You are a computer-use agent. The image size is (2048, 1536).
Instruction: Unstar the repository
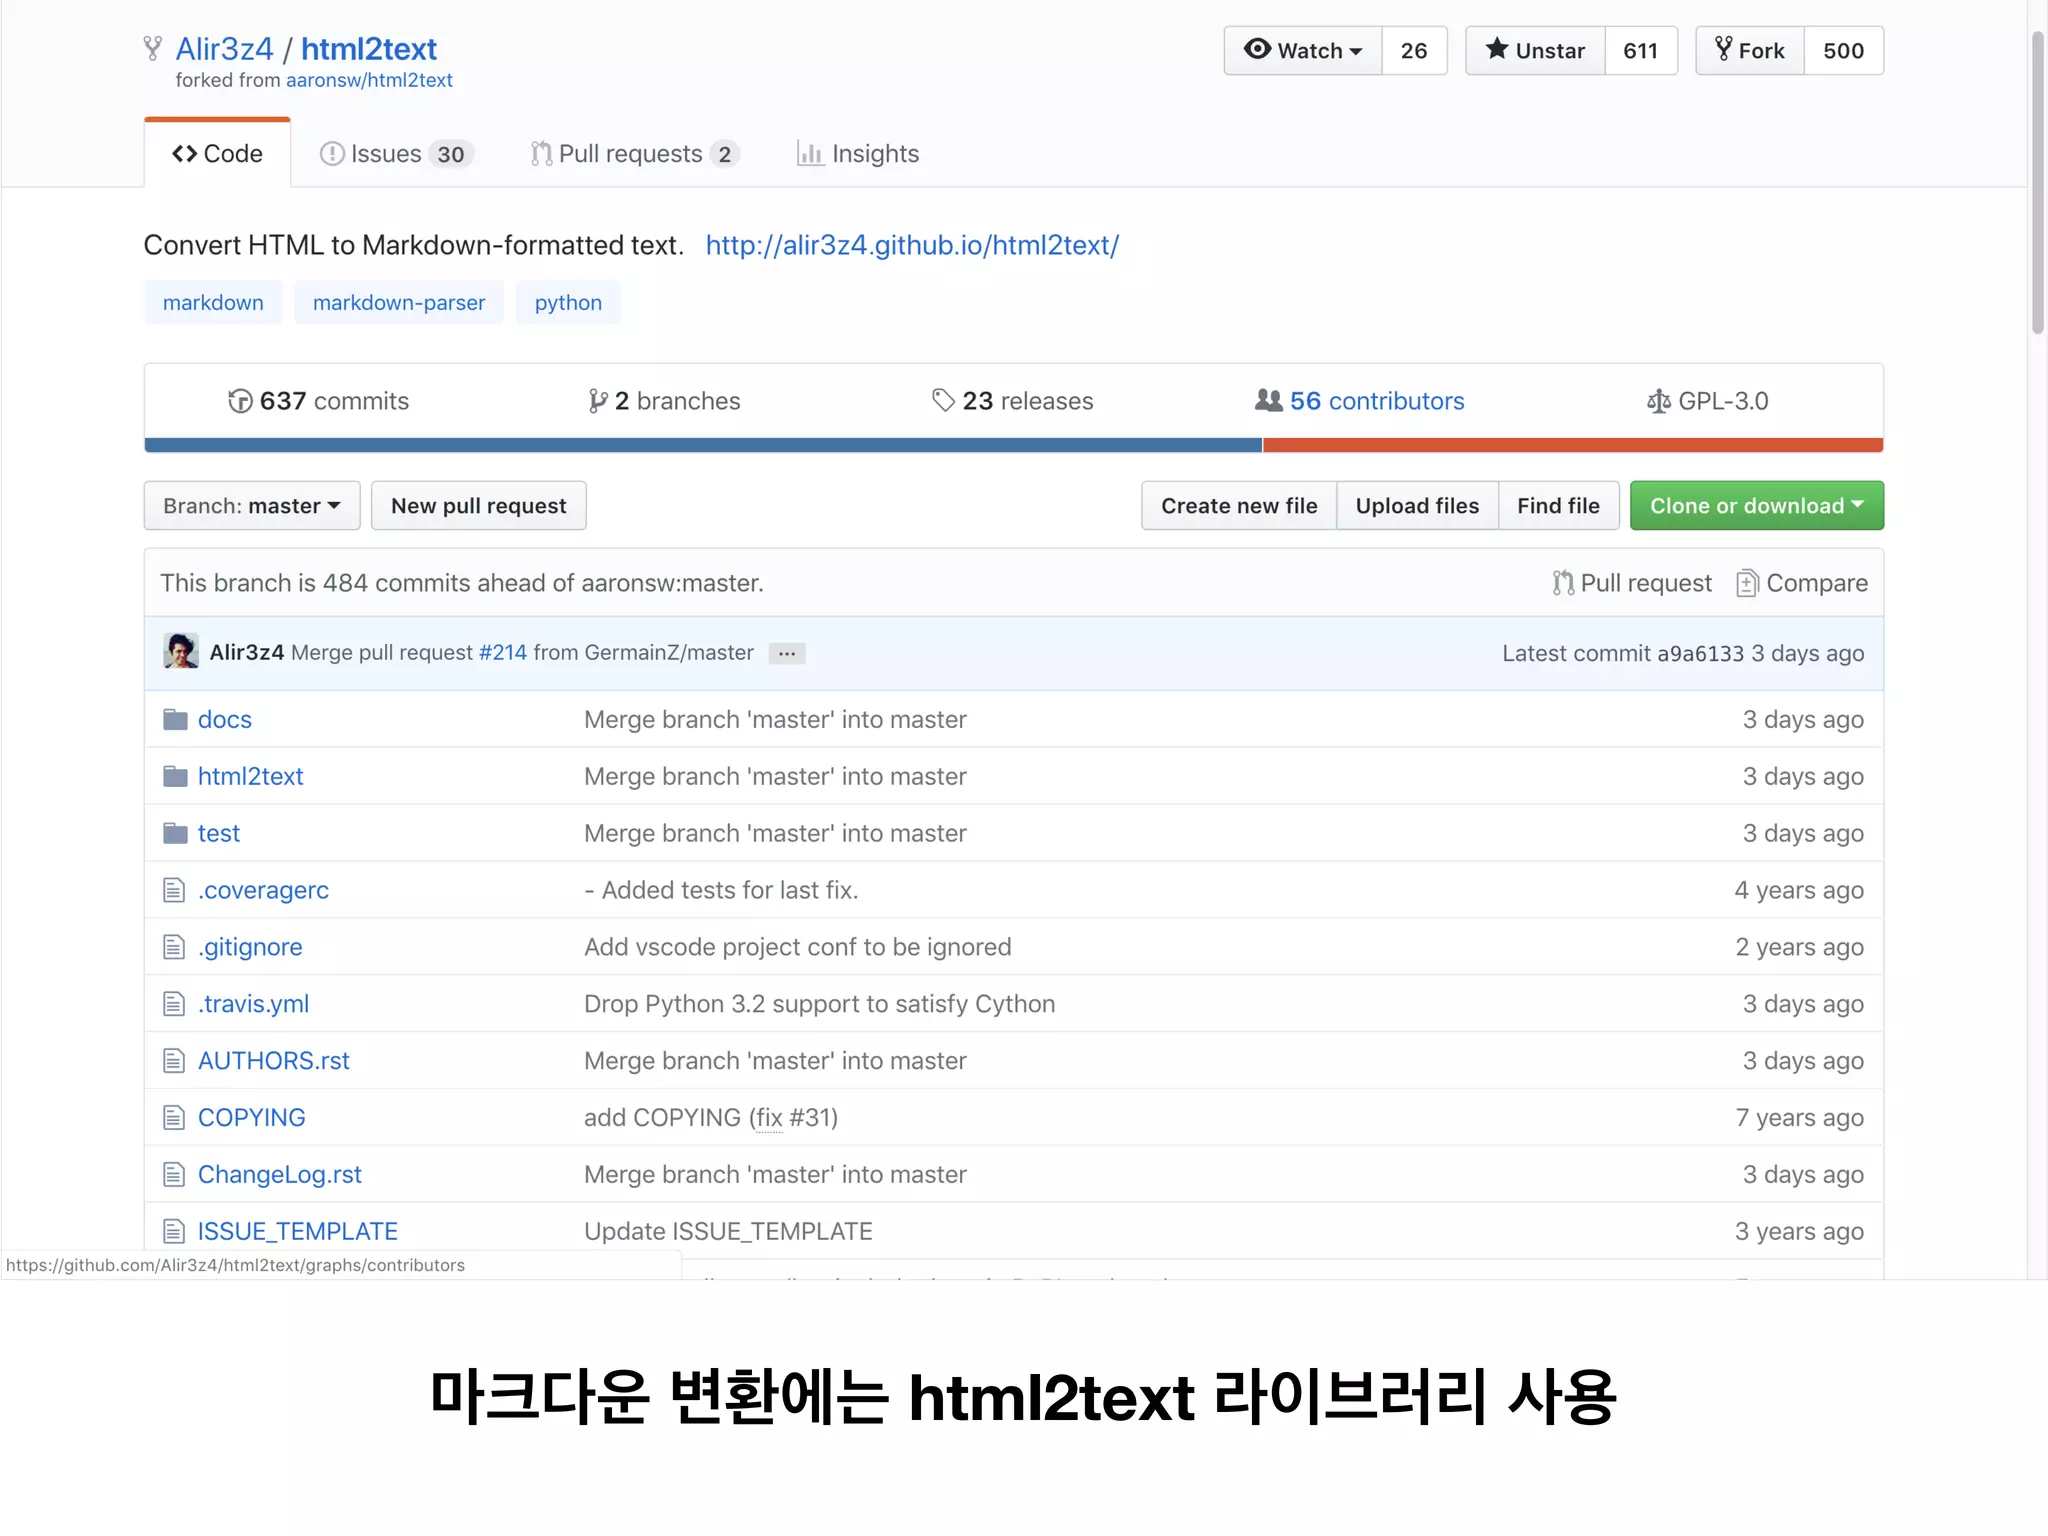point(1536,50)
